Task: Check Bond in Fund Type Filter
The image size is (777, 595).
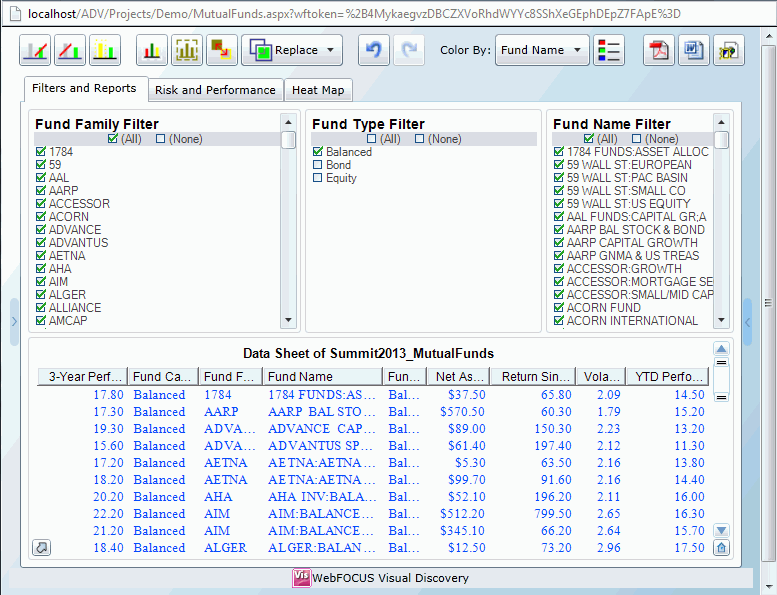Action: tap(318, 165)
